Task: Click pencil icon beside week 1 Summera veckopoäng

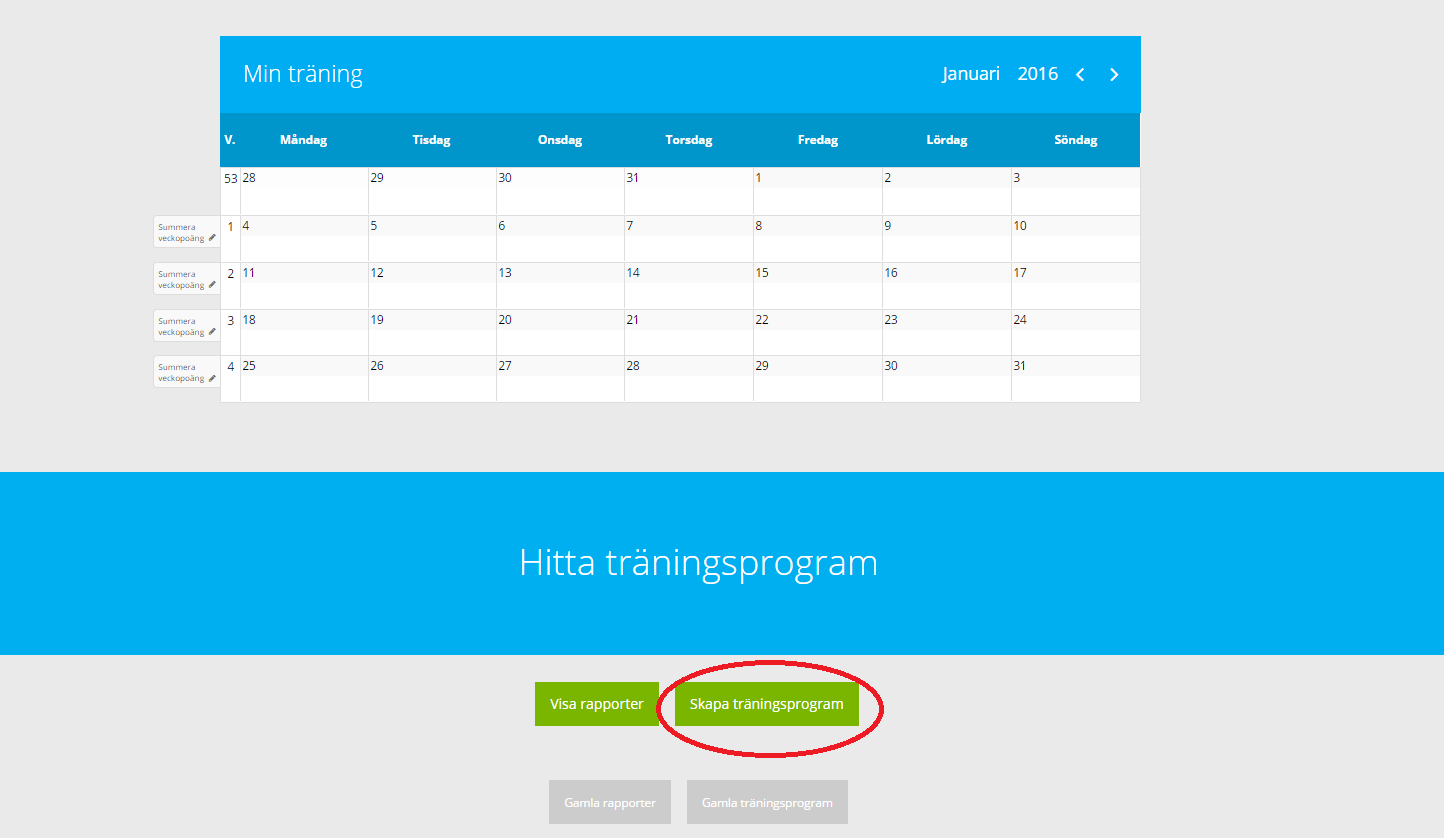Action: tap(212, 238)
